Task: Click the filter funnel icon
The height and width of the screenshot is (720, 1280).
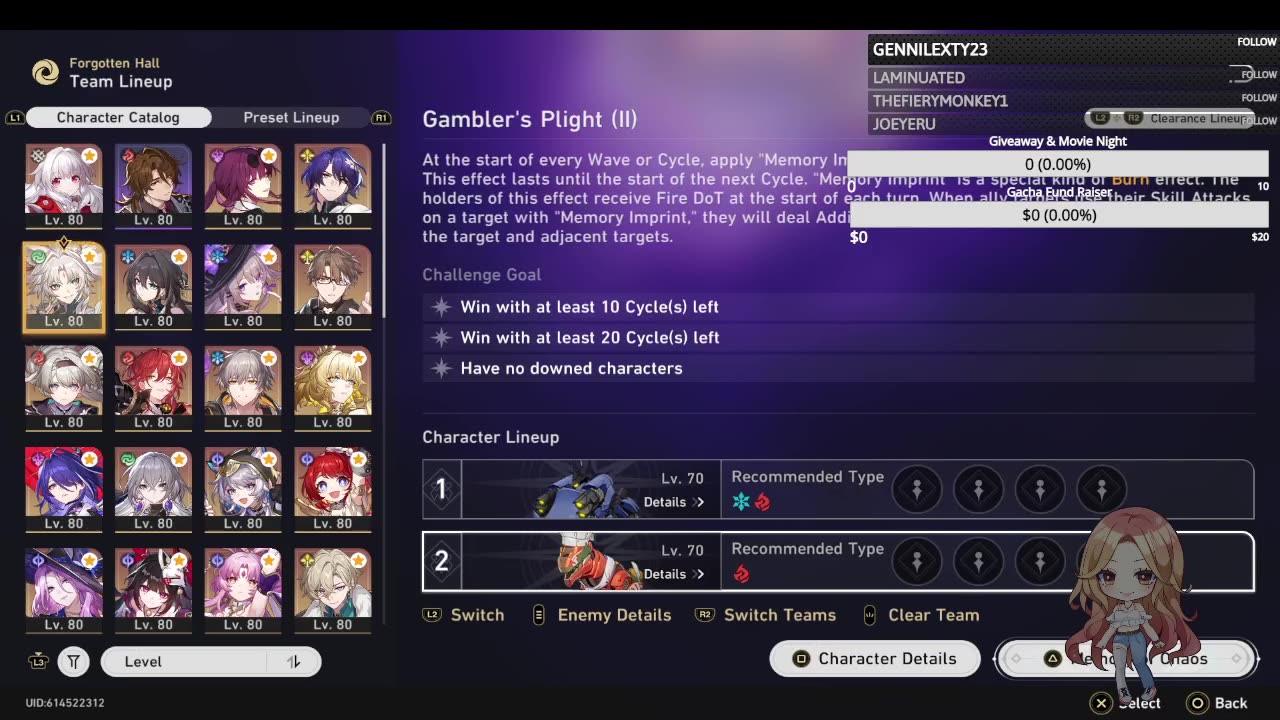Action: pyautogui.click(x=73, y=662)
